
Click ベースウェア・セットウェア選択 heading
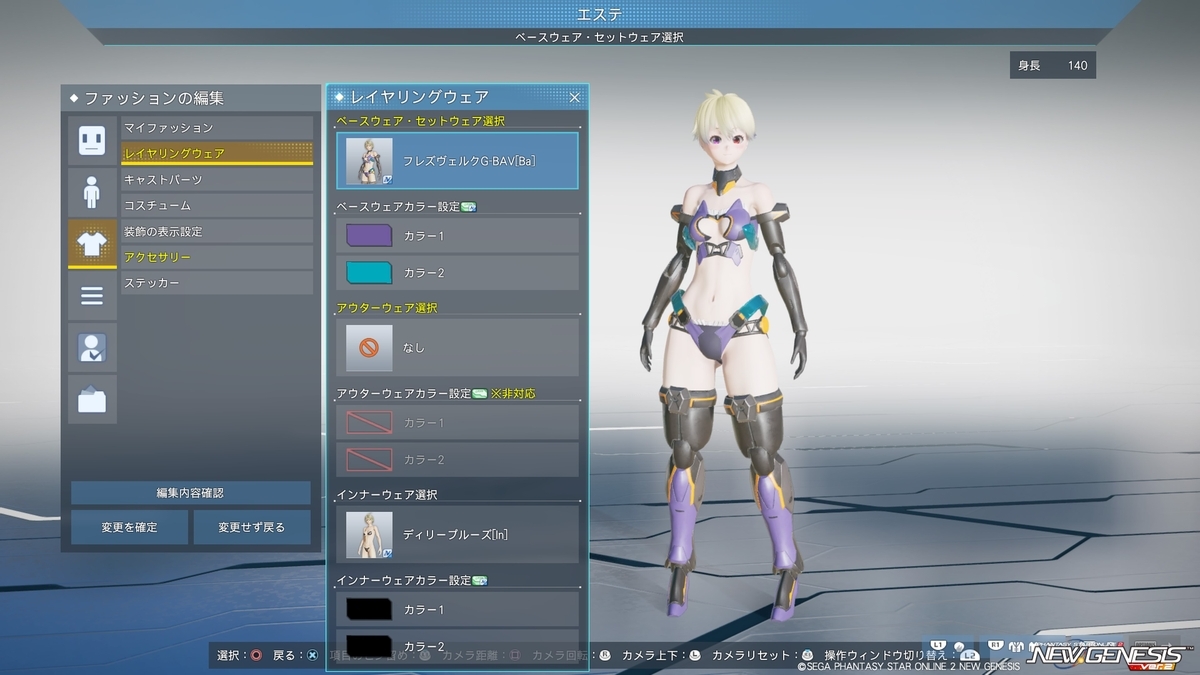(x=421, y=121)
